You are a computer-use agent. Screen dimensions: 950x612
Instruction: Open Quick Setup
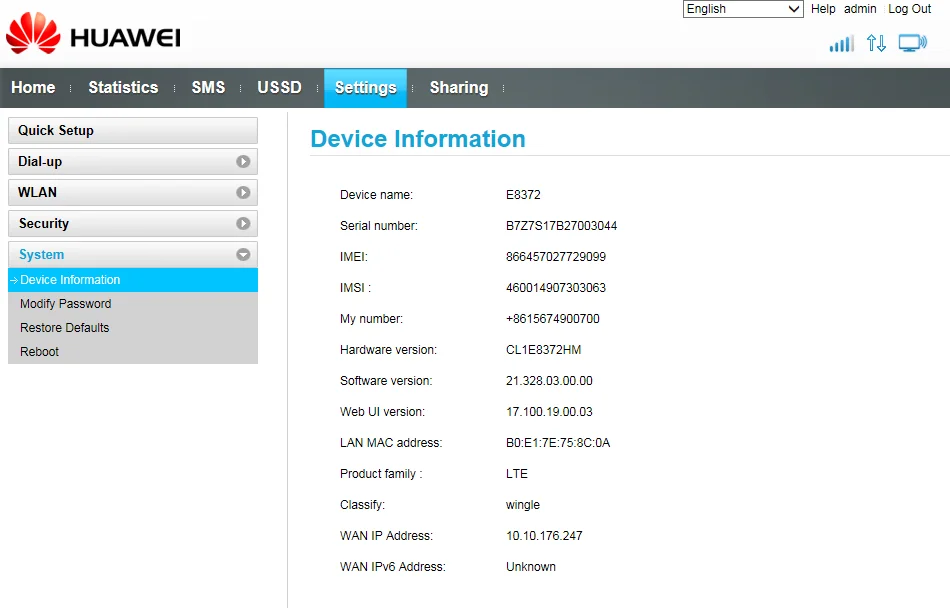[x=133, y=131]
